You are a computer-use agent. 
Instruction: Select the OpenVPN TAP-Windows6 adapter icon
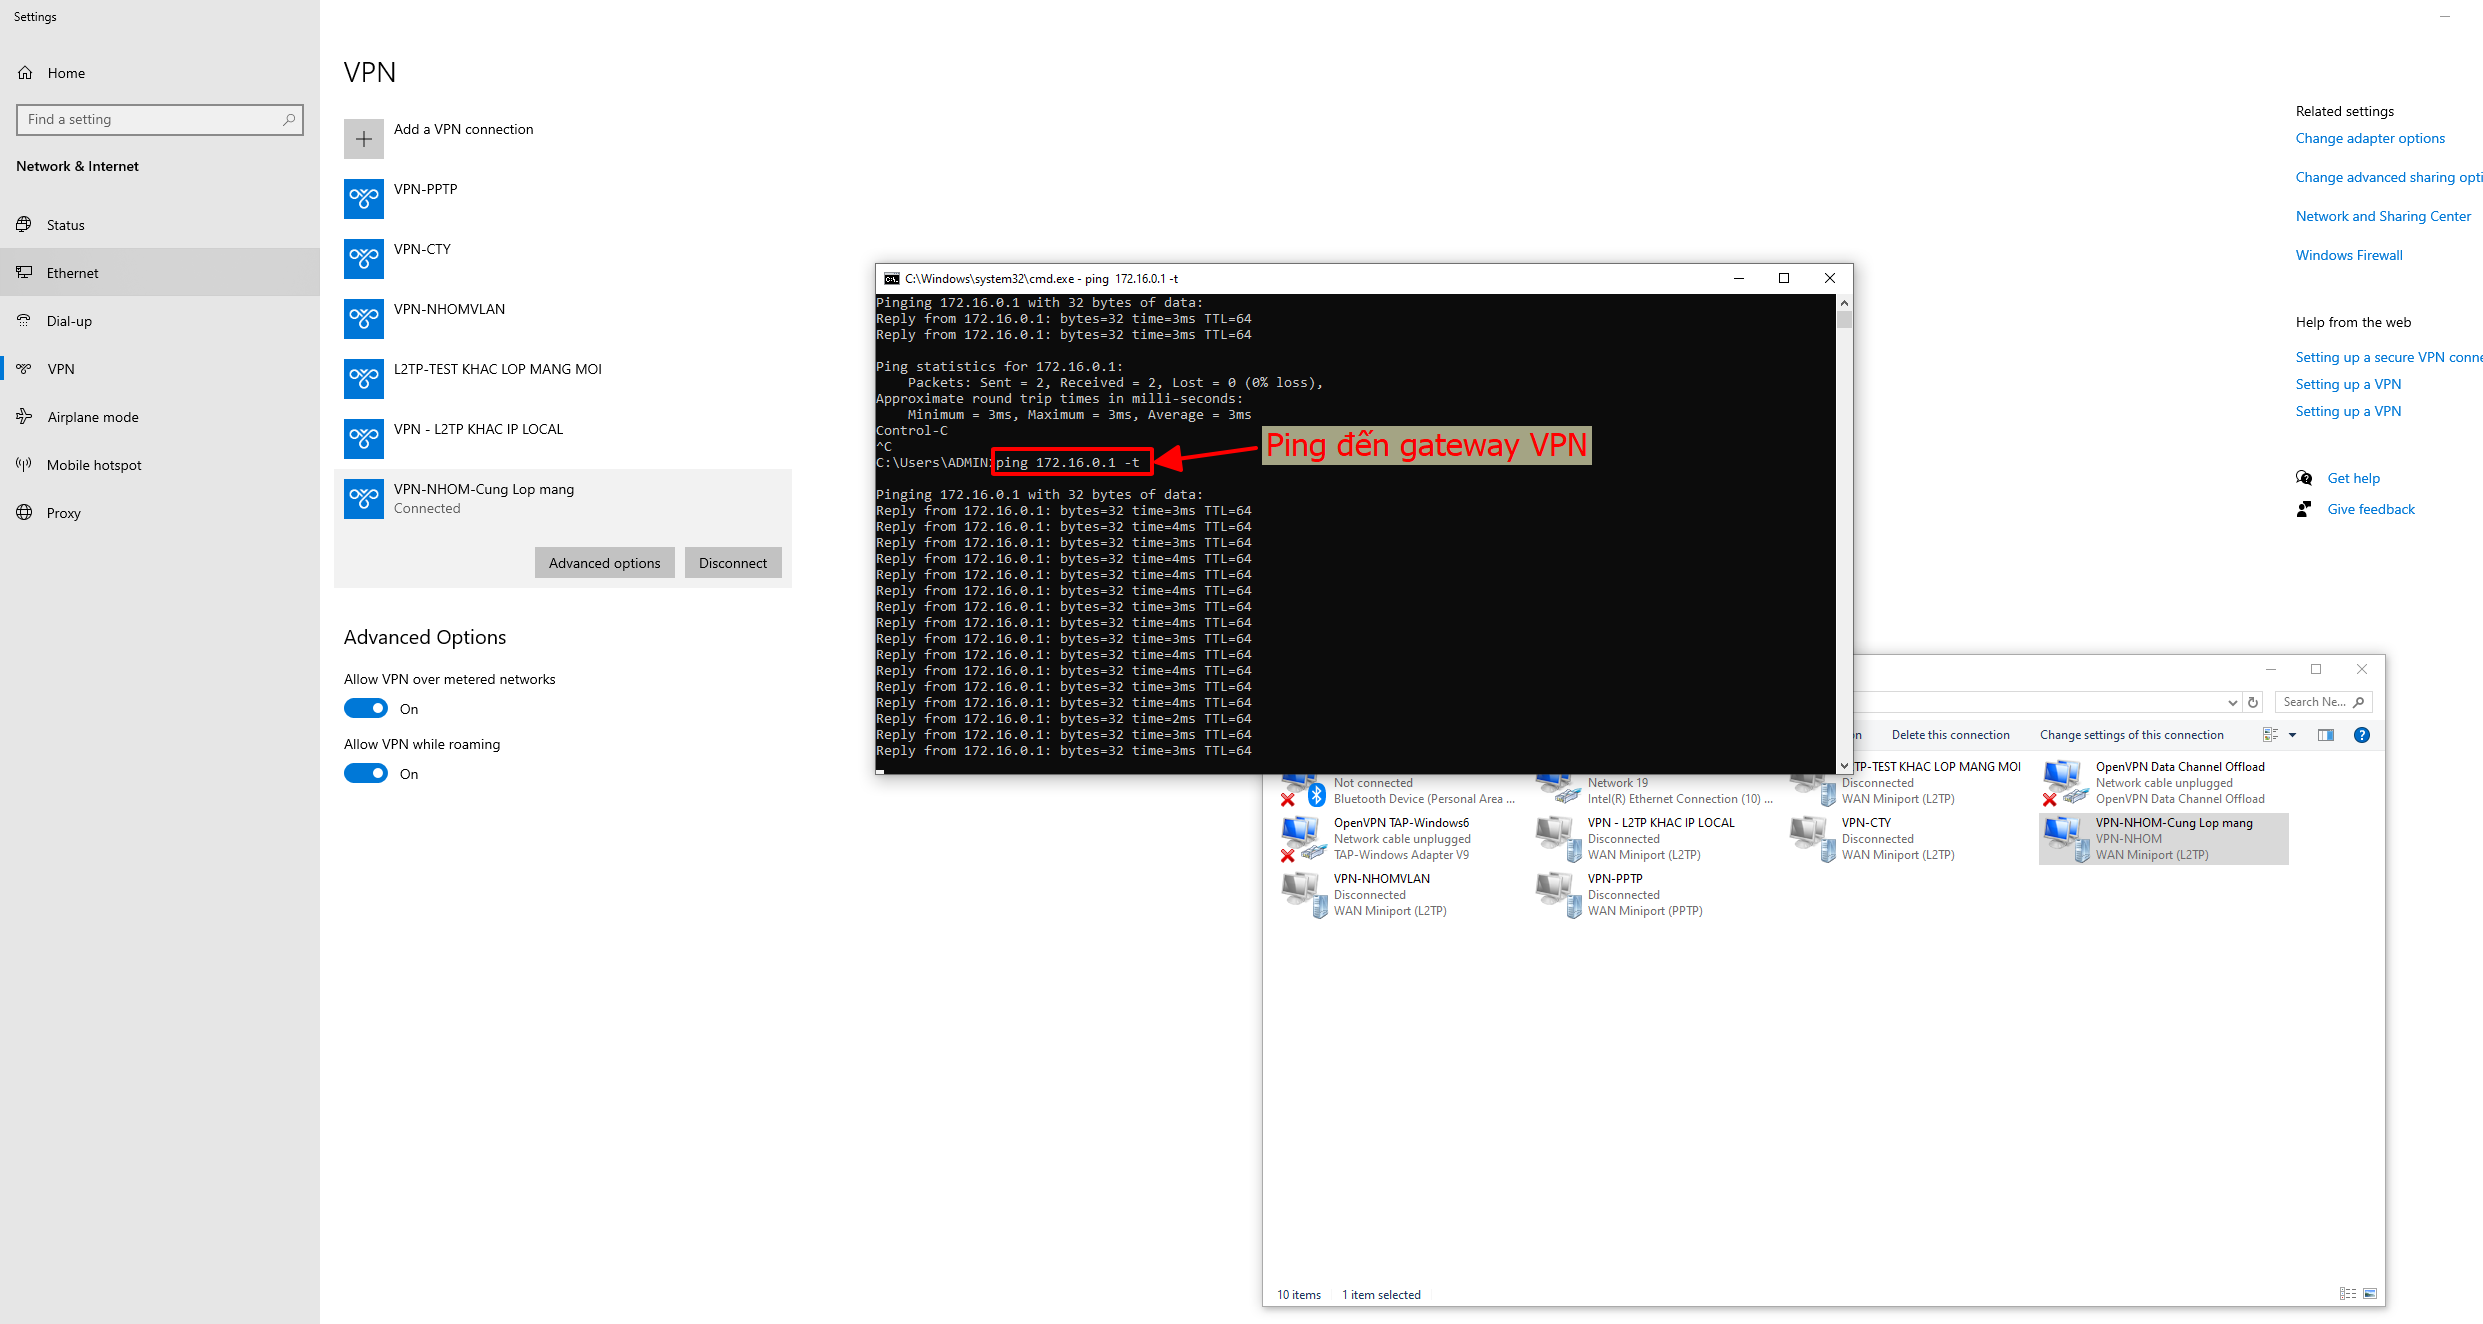[x=1300, y=836]
